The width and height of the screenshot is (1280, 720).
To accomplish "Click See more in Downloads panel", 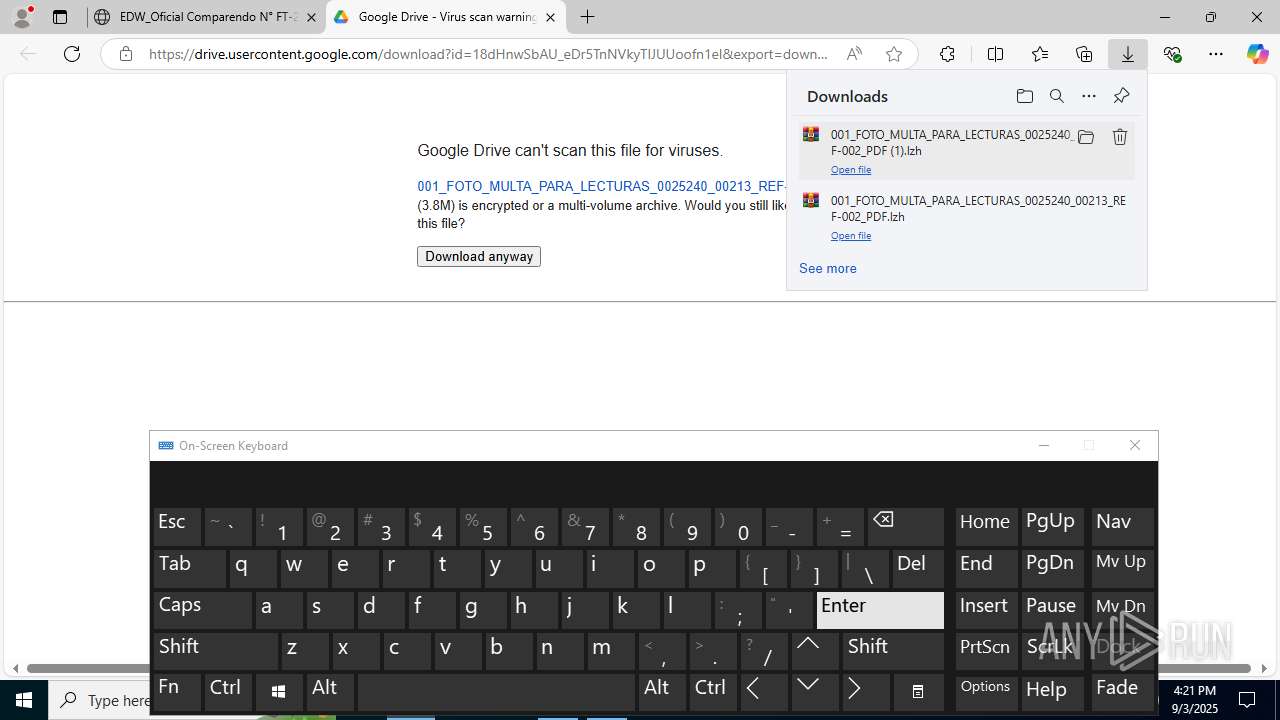I will 828,268.
